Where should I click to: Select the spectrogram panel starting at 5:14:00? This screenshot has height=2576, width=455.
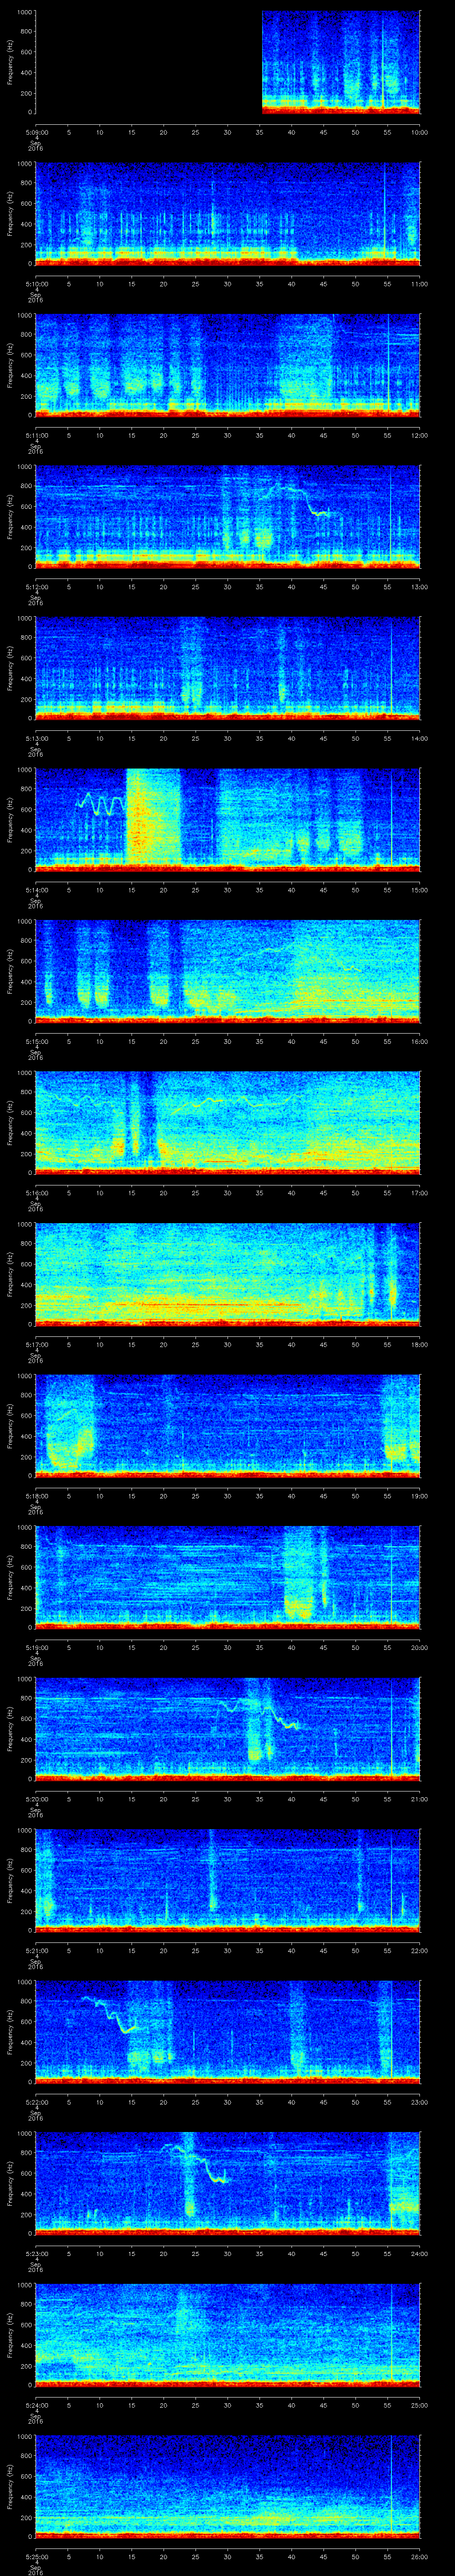228,819
